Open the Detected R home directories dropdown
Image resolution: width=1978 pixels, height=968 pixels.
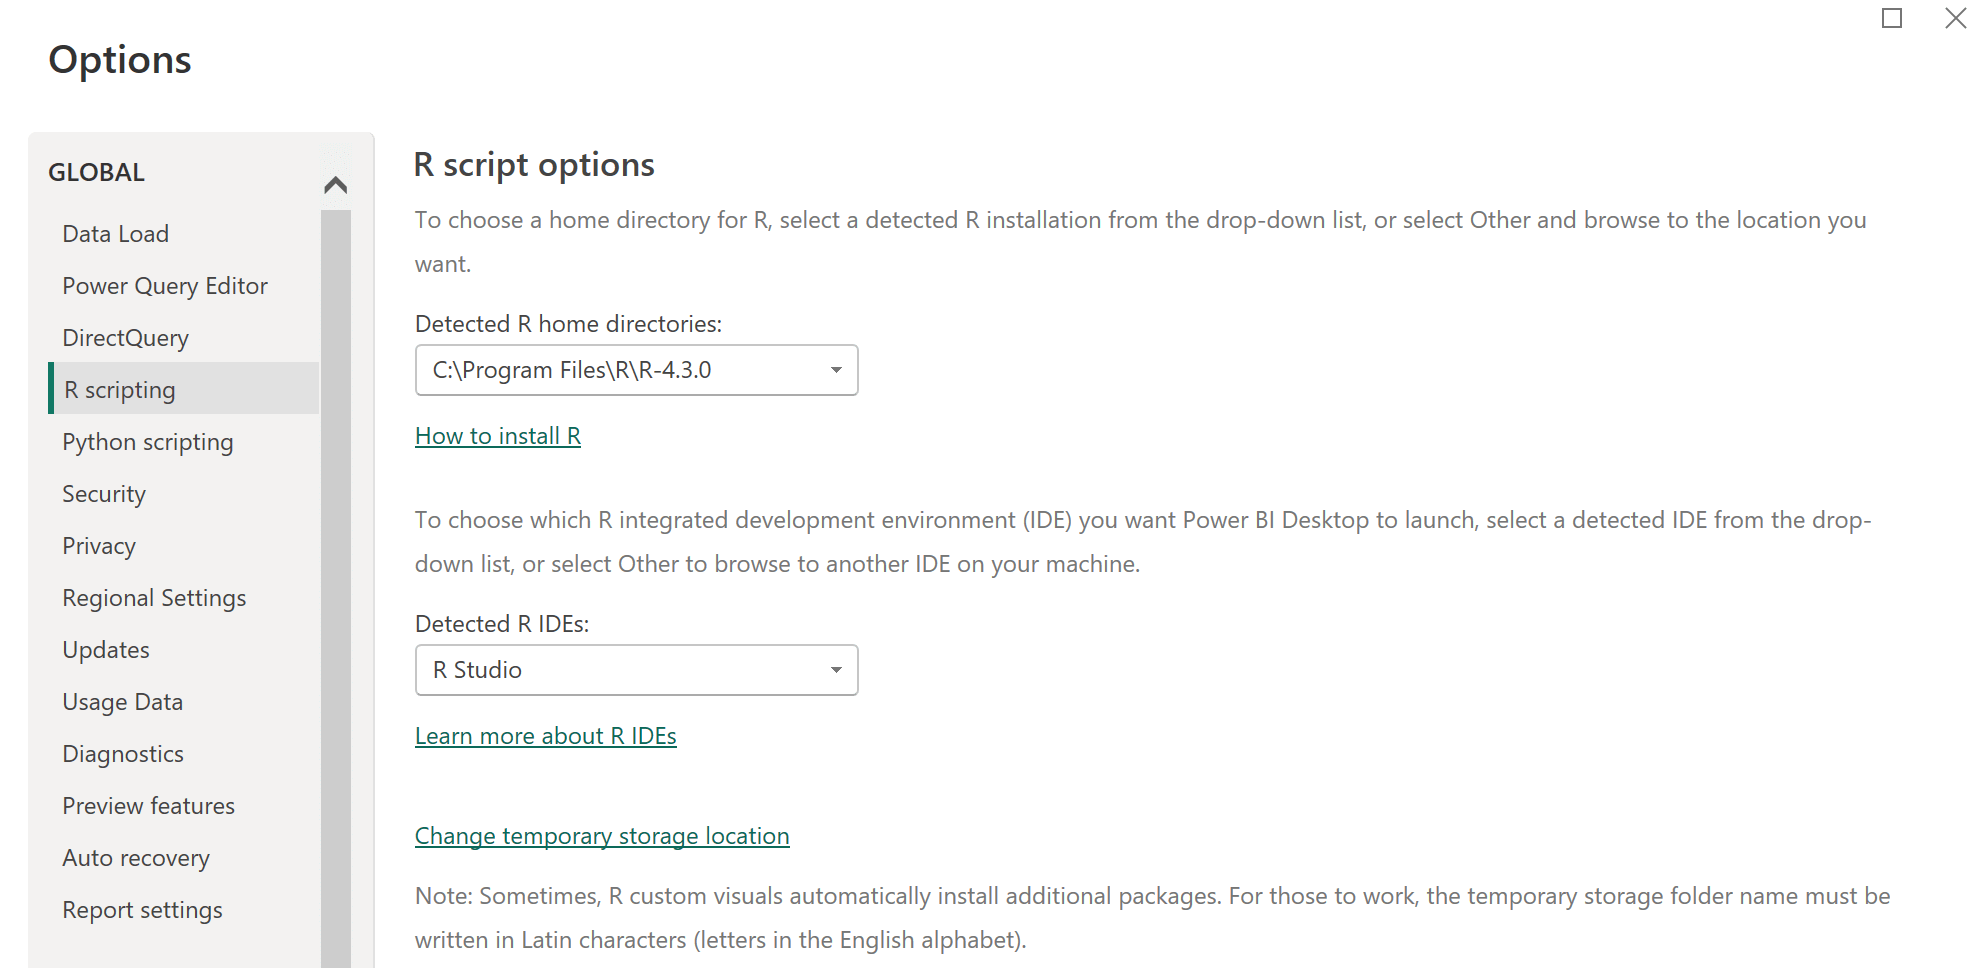pos(836,369)
